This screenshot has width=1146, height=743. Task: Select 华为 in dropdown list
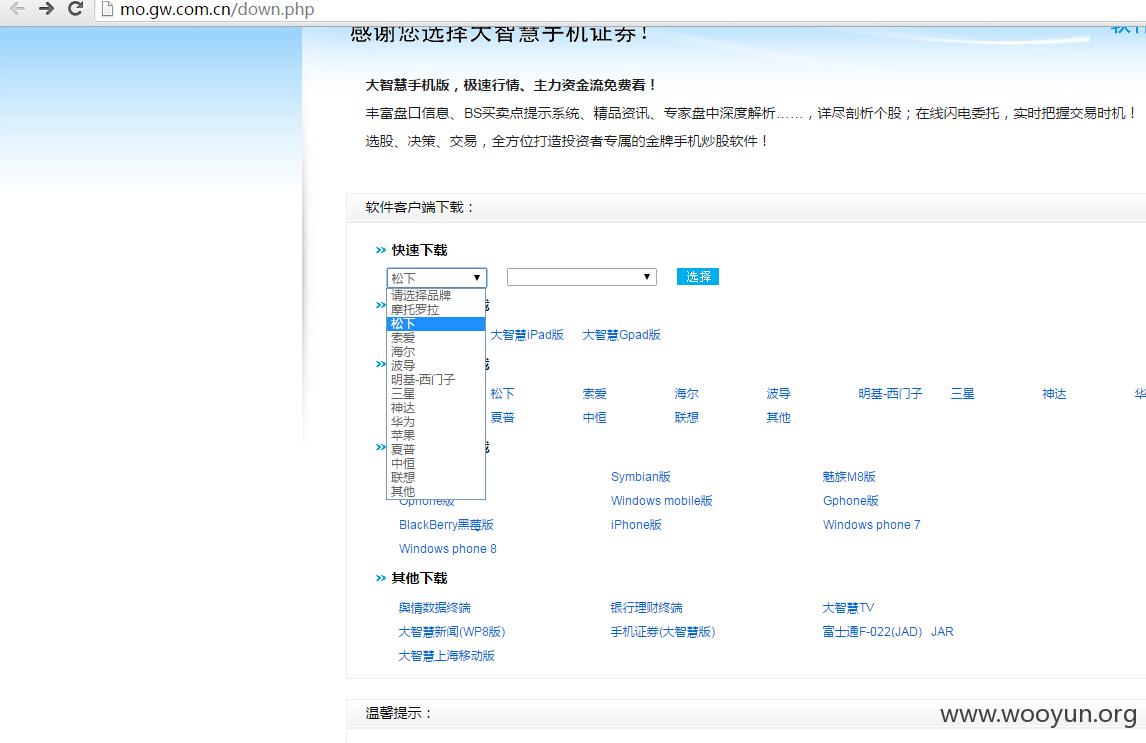pos(436,422)
